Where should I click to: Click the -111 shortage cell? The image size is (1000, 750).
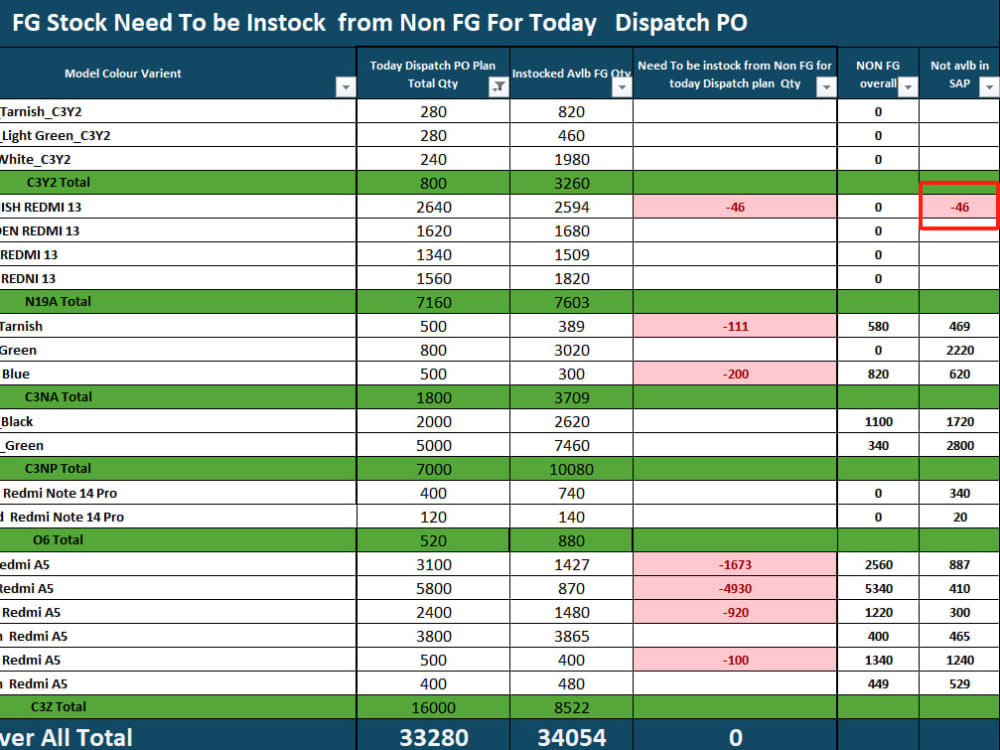tap(735, 327)
